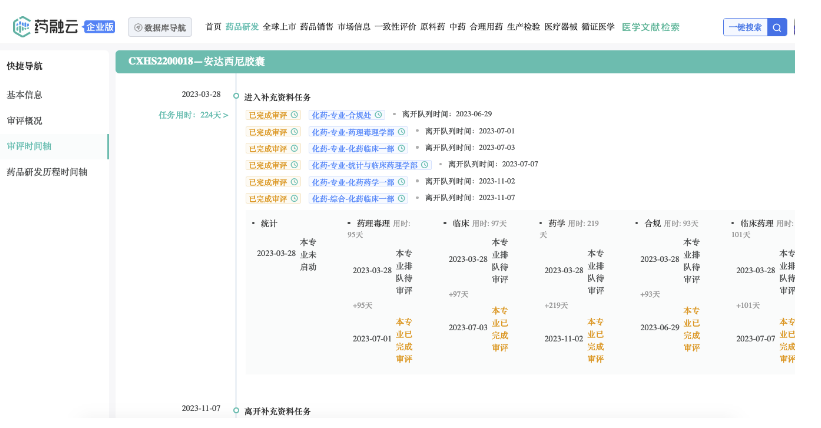
Task: Click 离开队列时间：2023-07-03 text
Action: pyautogui.click(x=470, y=147)
